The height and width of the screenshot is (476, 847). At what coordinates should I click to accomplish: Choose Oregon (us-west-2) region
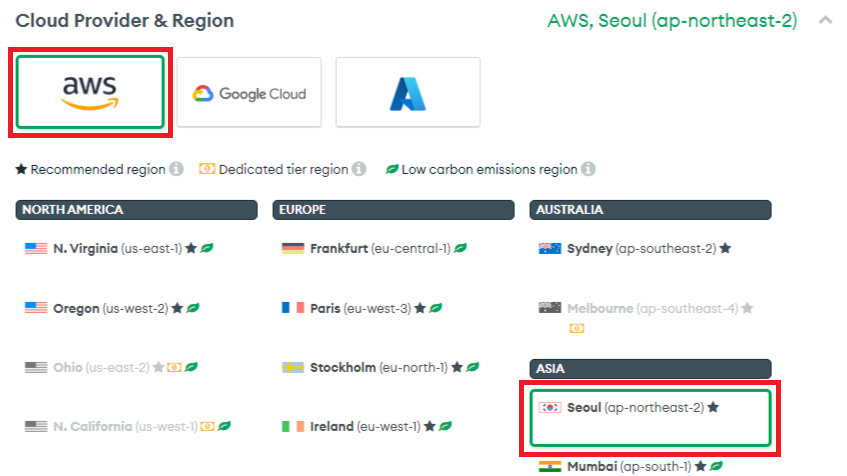(x=112, y=309)
